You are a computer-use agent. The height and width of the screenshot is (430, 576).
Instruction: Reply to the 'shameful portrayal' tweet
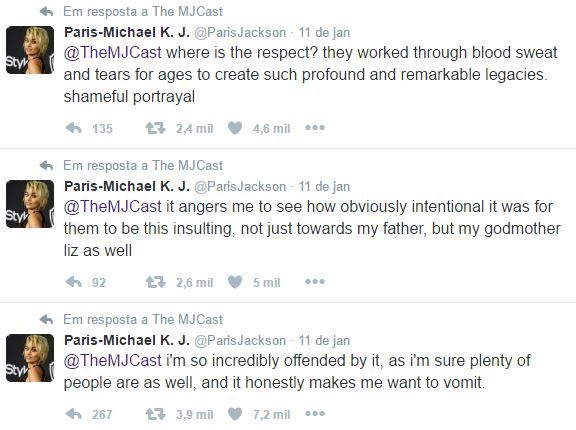(x=73, y=128)
